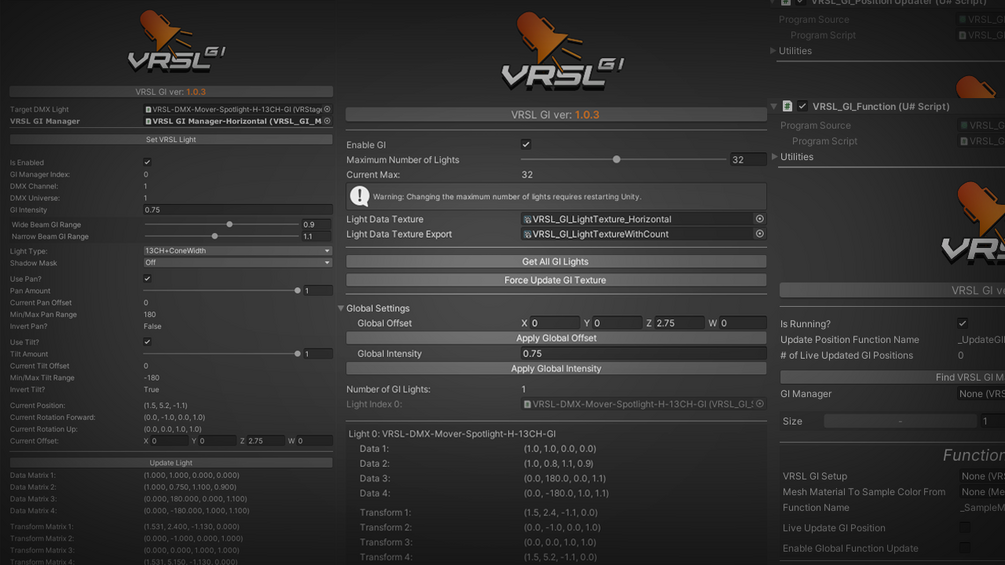Click asset icon in VRSL GI Manager-Horizontal field

[148, 121]
